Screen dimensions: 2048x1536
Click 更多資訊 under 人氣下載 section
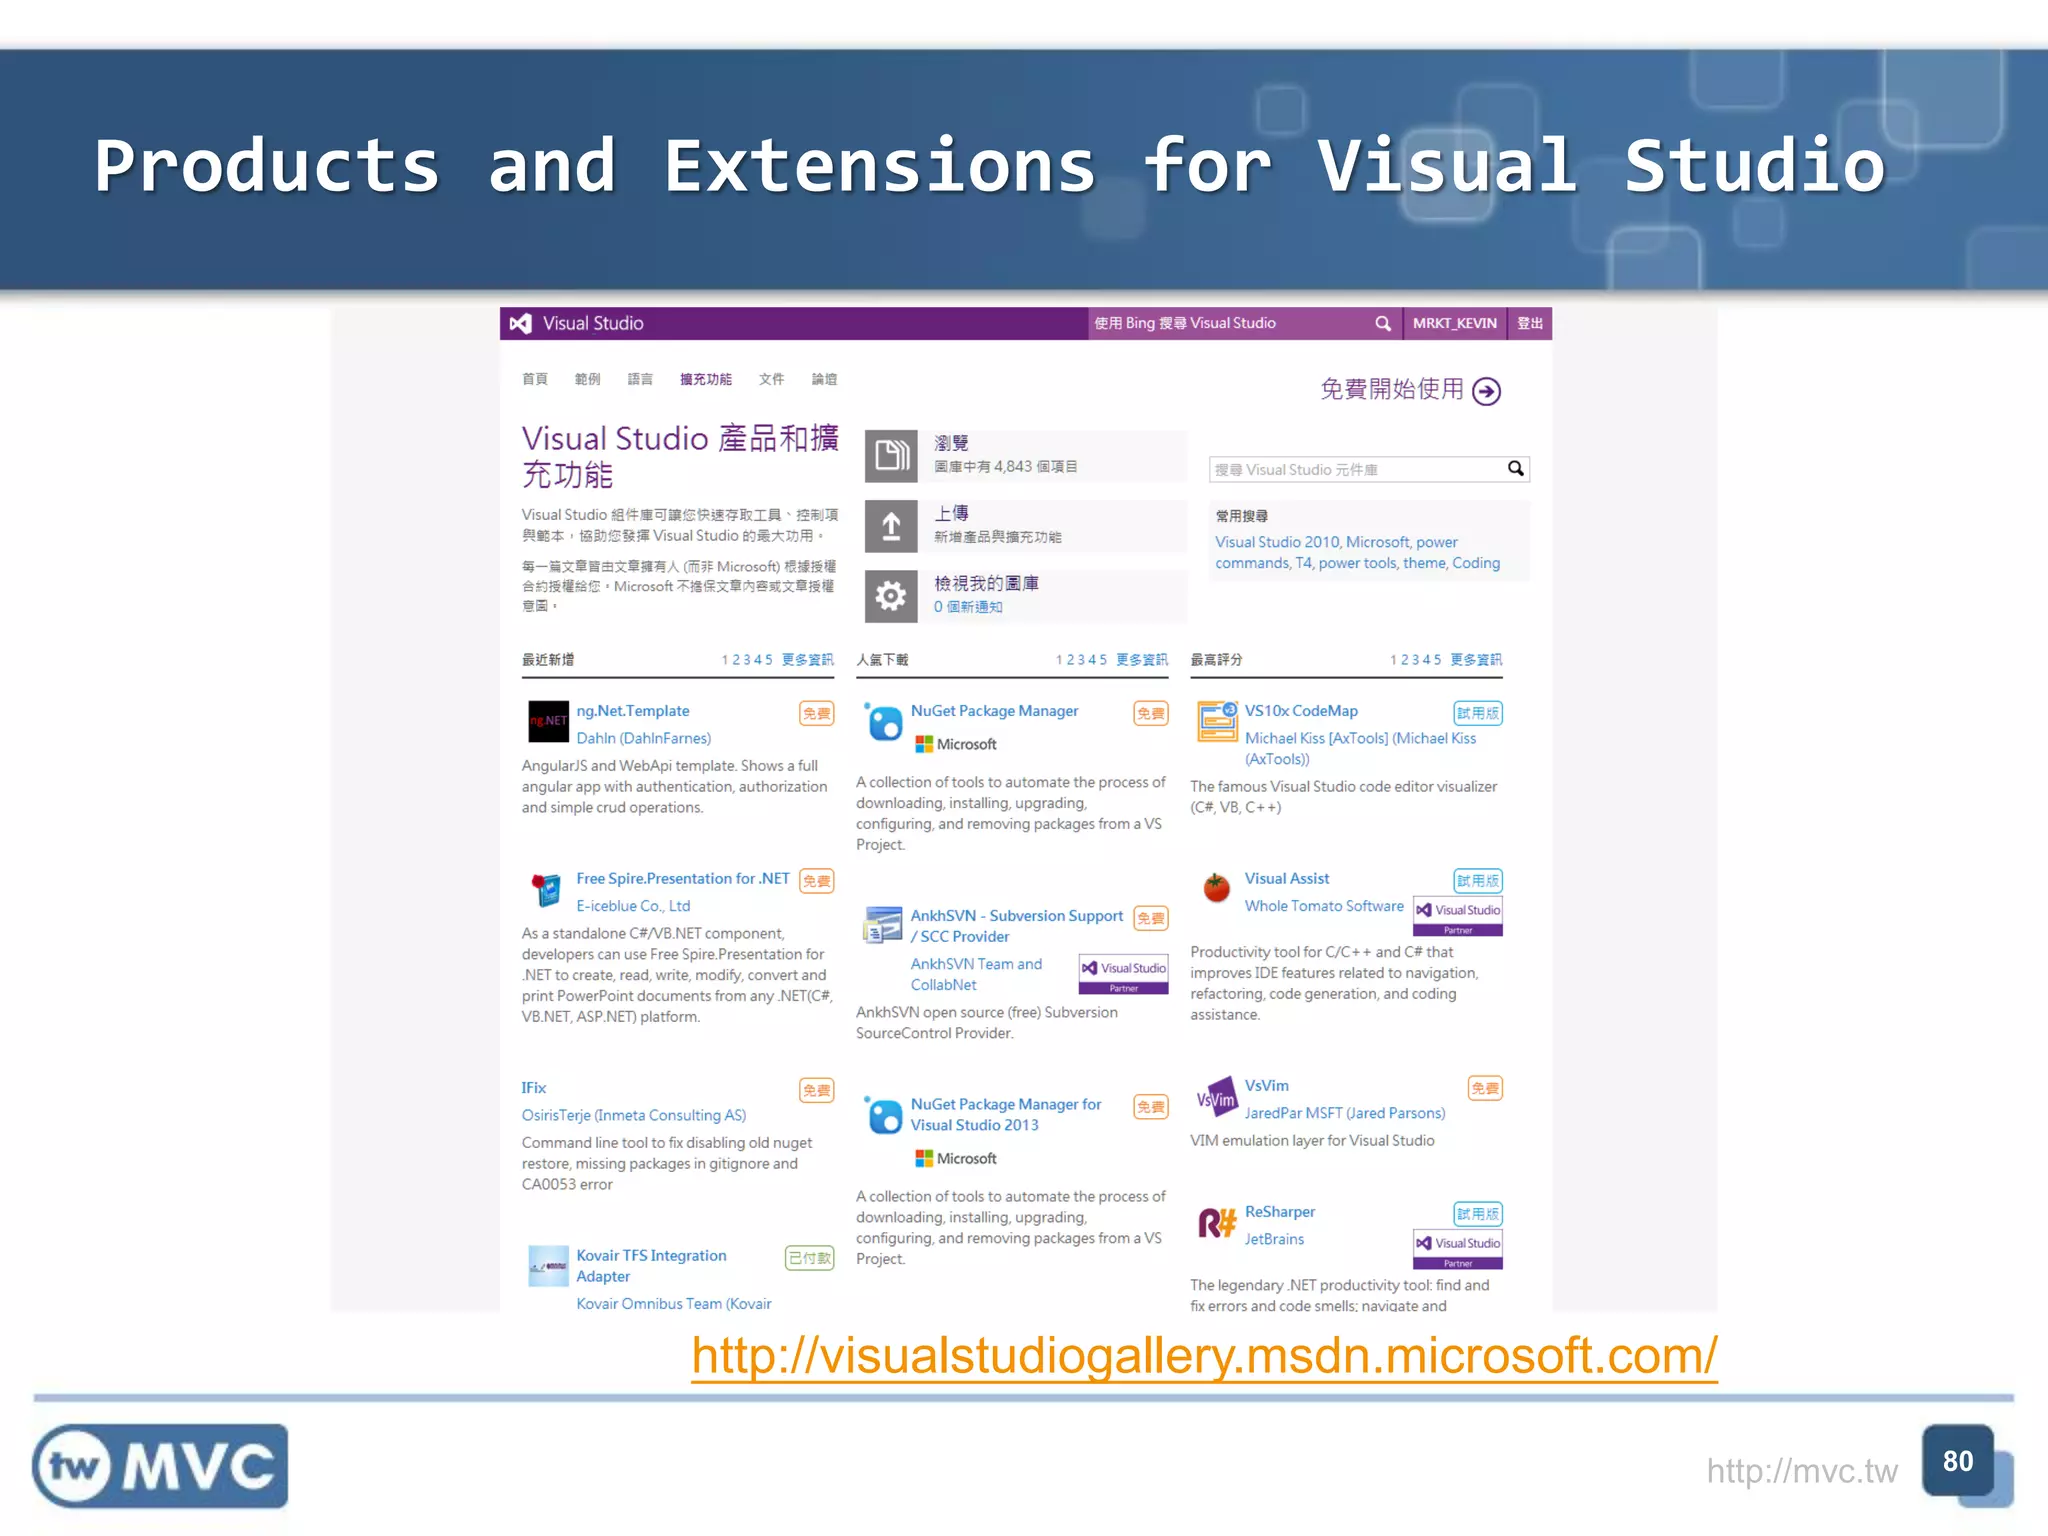click(x=1142, y=659)
